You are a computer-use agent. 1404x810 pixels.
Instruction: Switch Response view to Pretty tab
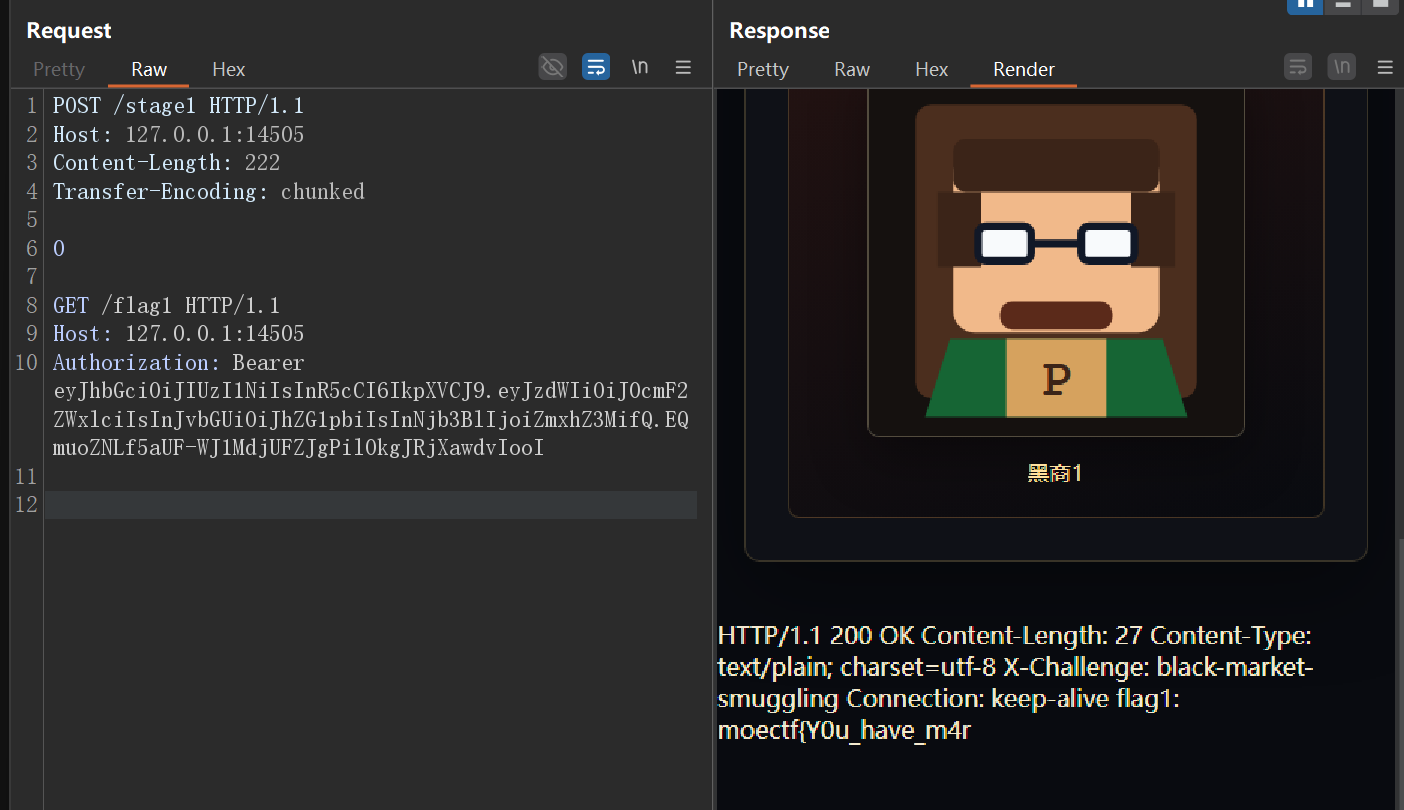763,69
